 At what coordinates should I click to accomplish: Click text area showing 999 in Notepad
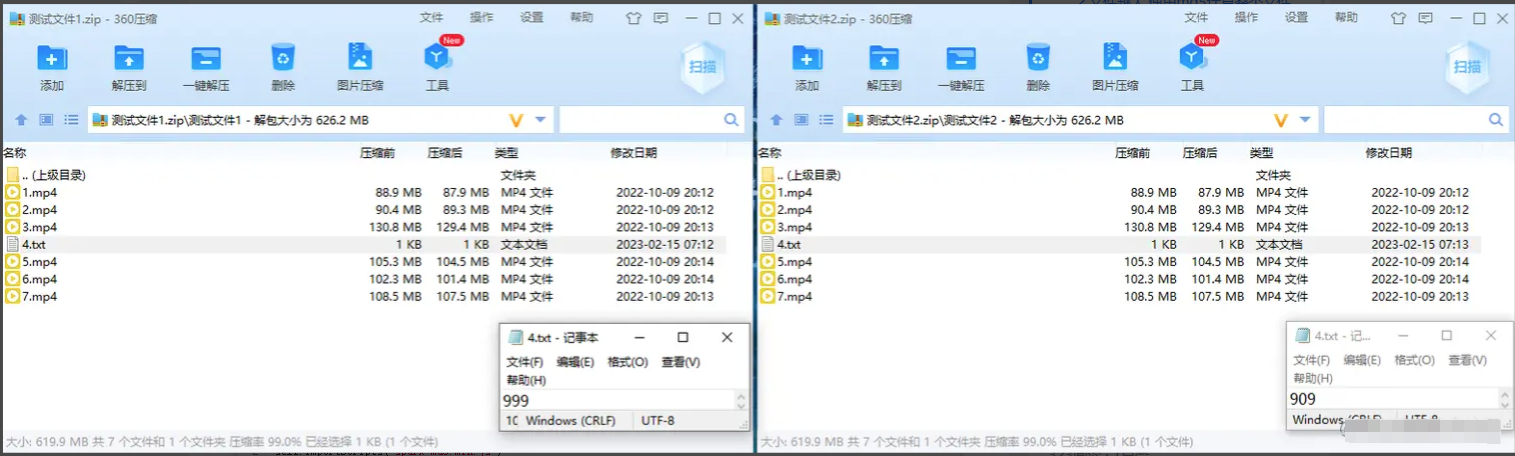pos(618,400)
